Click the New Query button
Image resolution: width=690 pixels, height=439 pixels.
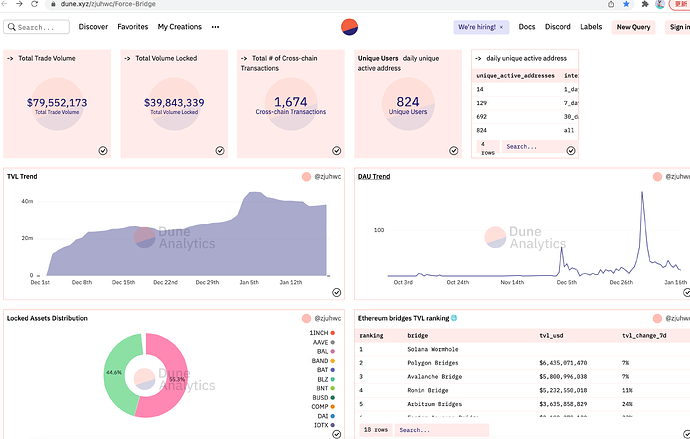coord(633,27)
